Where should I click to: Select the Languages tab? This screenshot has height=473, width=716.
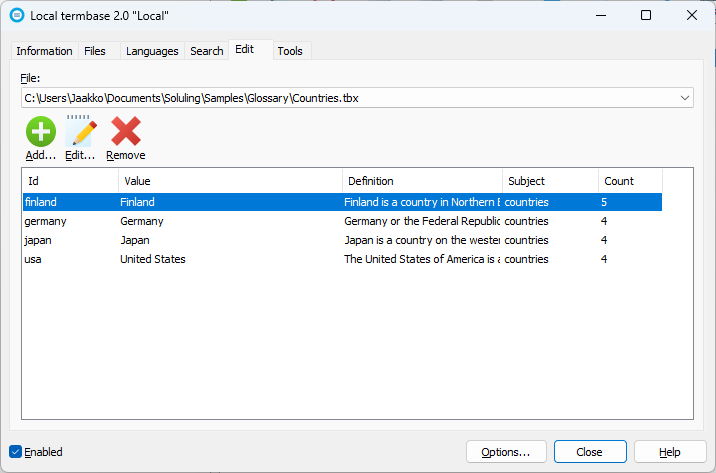153,51
